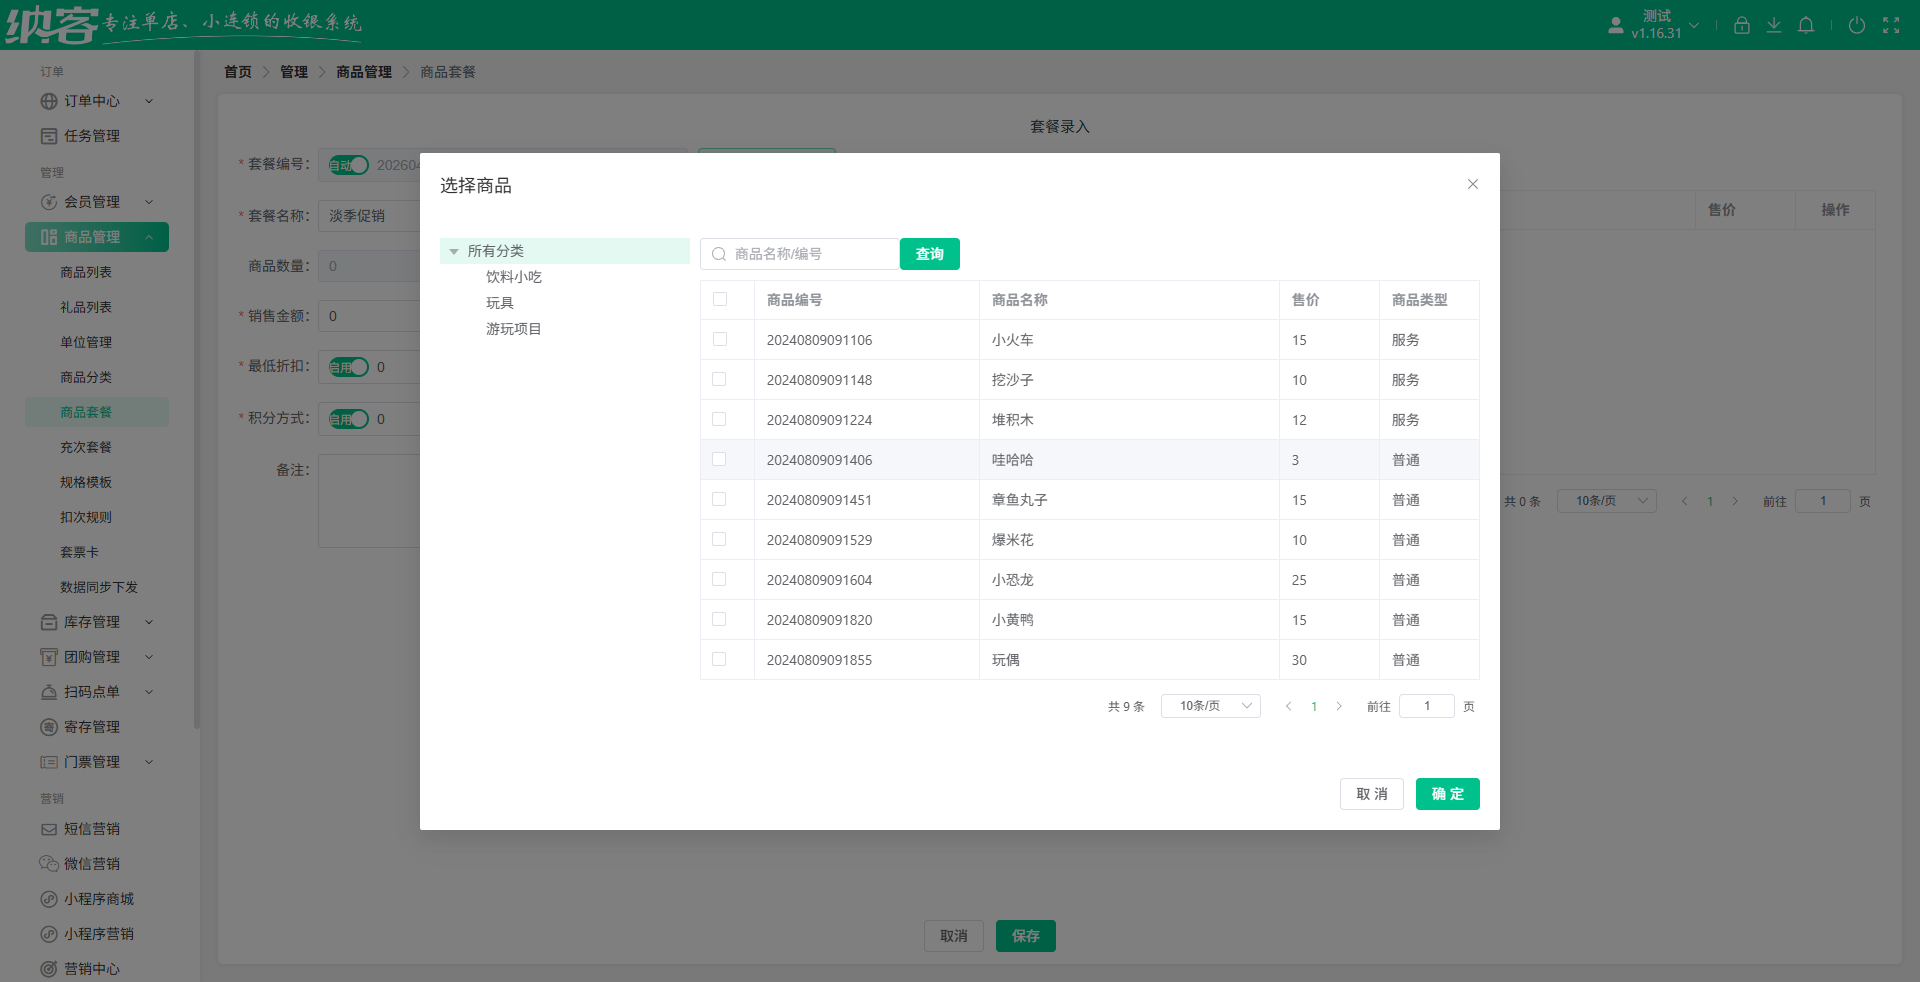The width and height of the screenshot is (1920, 982).
Task: Click the user avatar icon
Action: [x=1615, y=26]
